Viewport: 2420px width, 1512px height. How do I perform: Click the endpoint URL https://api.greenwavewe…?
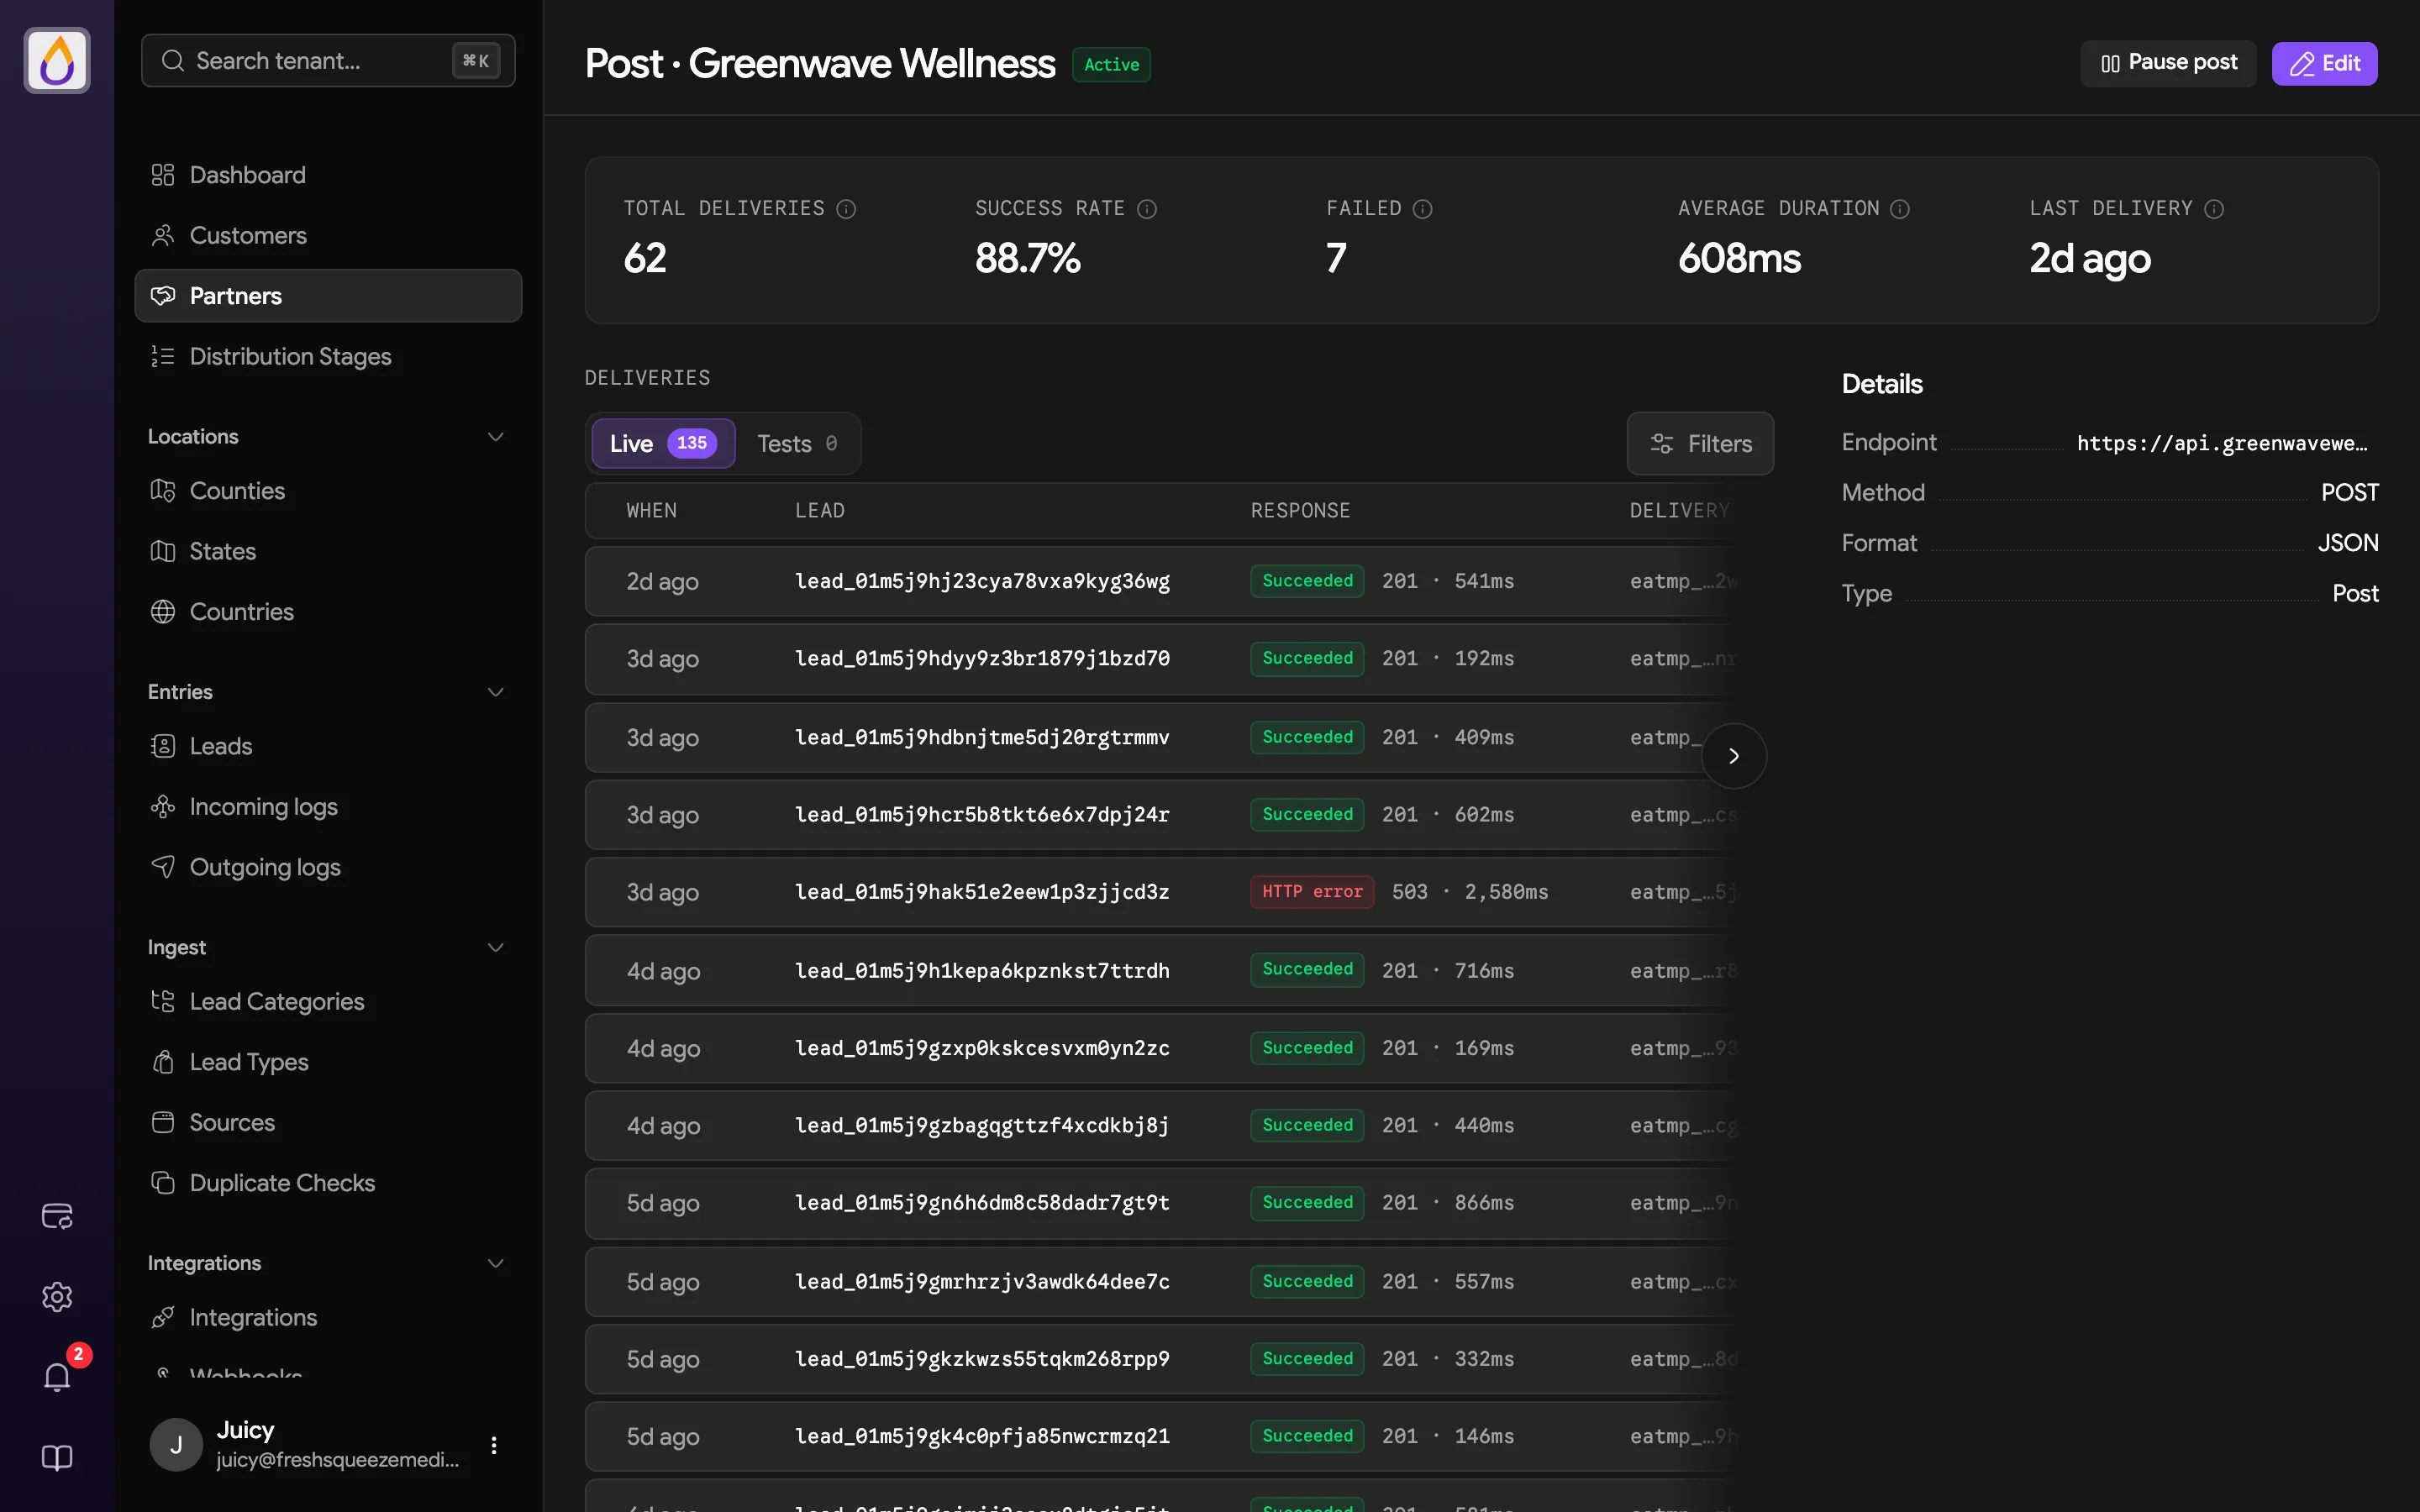(x=2222, y=443)
